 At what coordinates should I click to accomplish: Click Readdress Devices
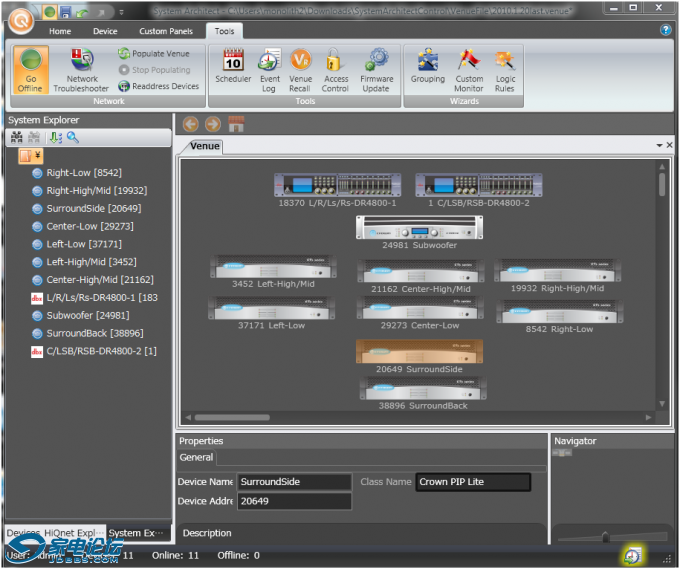click(x=158, y=86)
